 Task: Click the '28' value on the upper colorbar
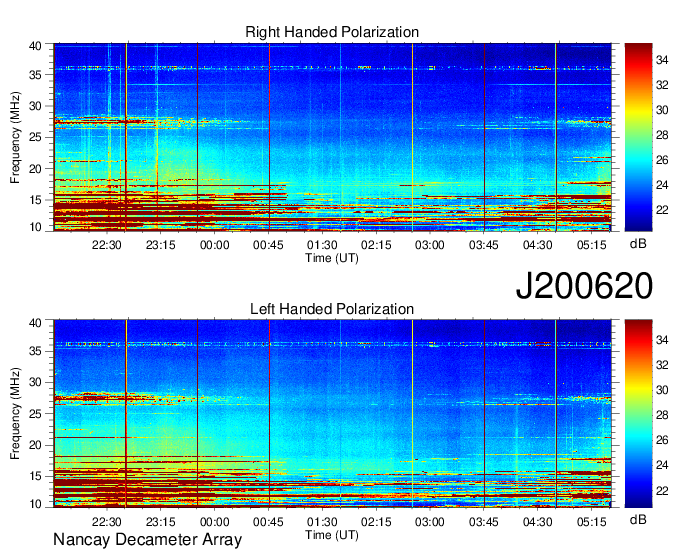point(662,135)
